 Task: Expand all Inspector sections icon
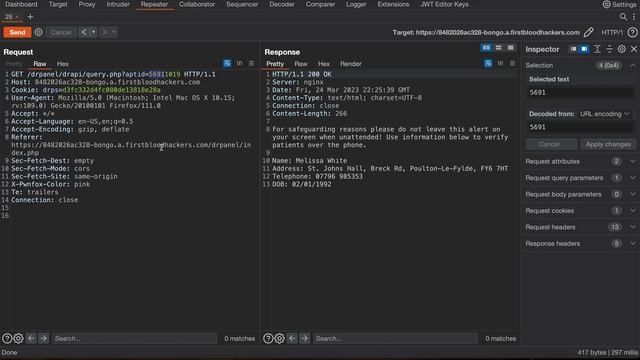(x=597, y=49)
